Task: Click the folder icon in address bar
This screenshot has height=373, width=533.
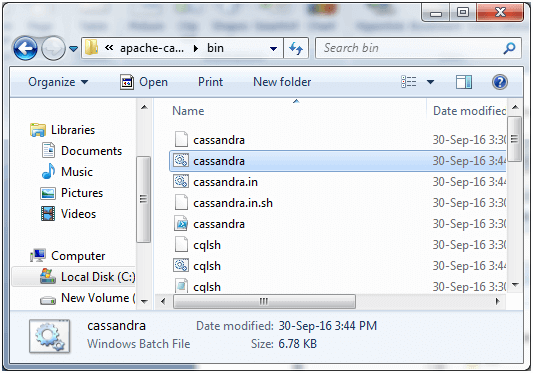Action: (x=91, y=48)
